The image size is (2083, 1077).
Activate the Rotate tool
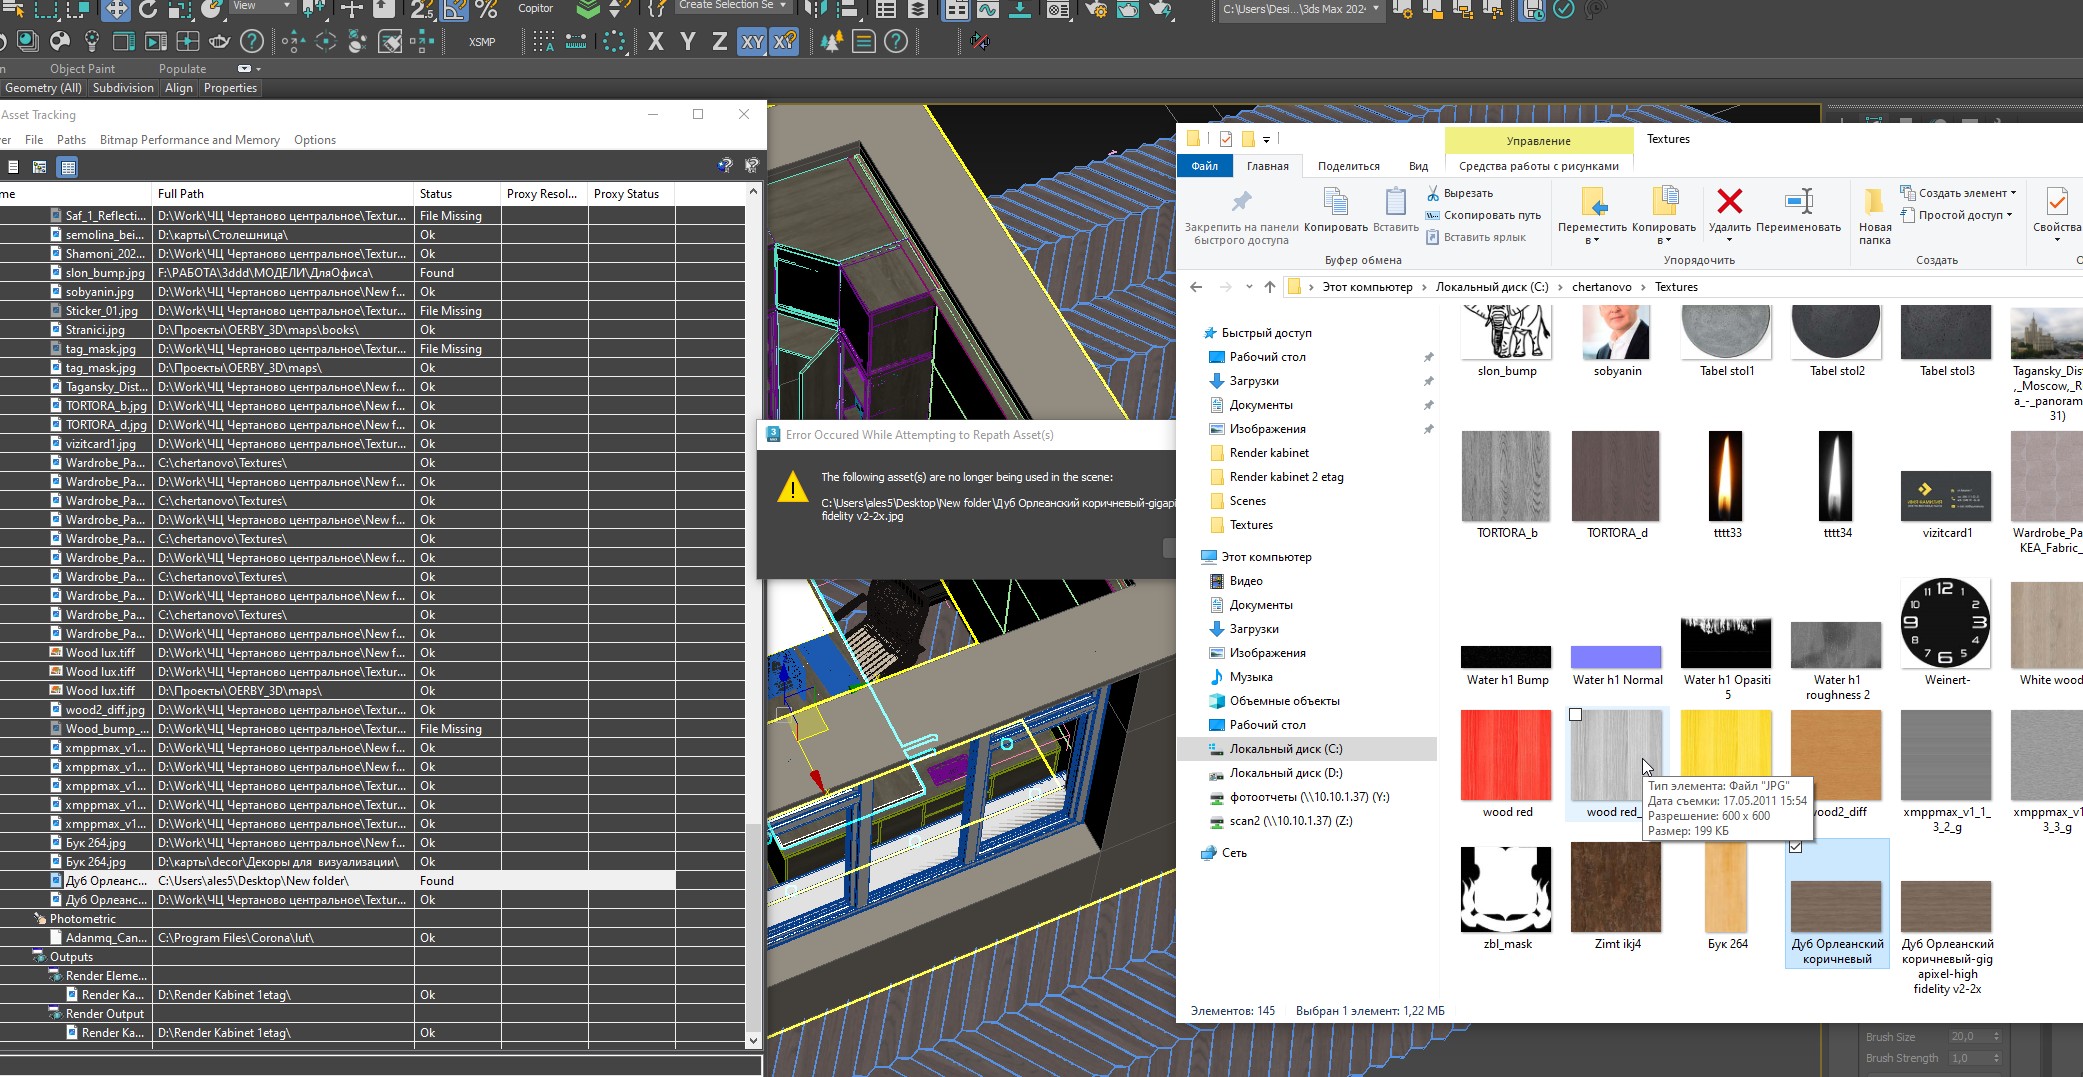click(x=148, y=9)
